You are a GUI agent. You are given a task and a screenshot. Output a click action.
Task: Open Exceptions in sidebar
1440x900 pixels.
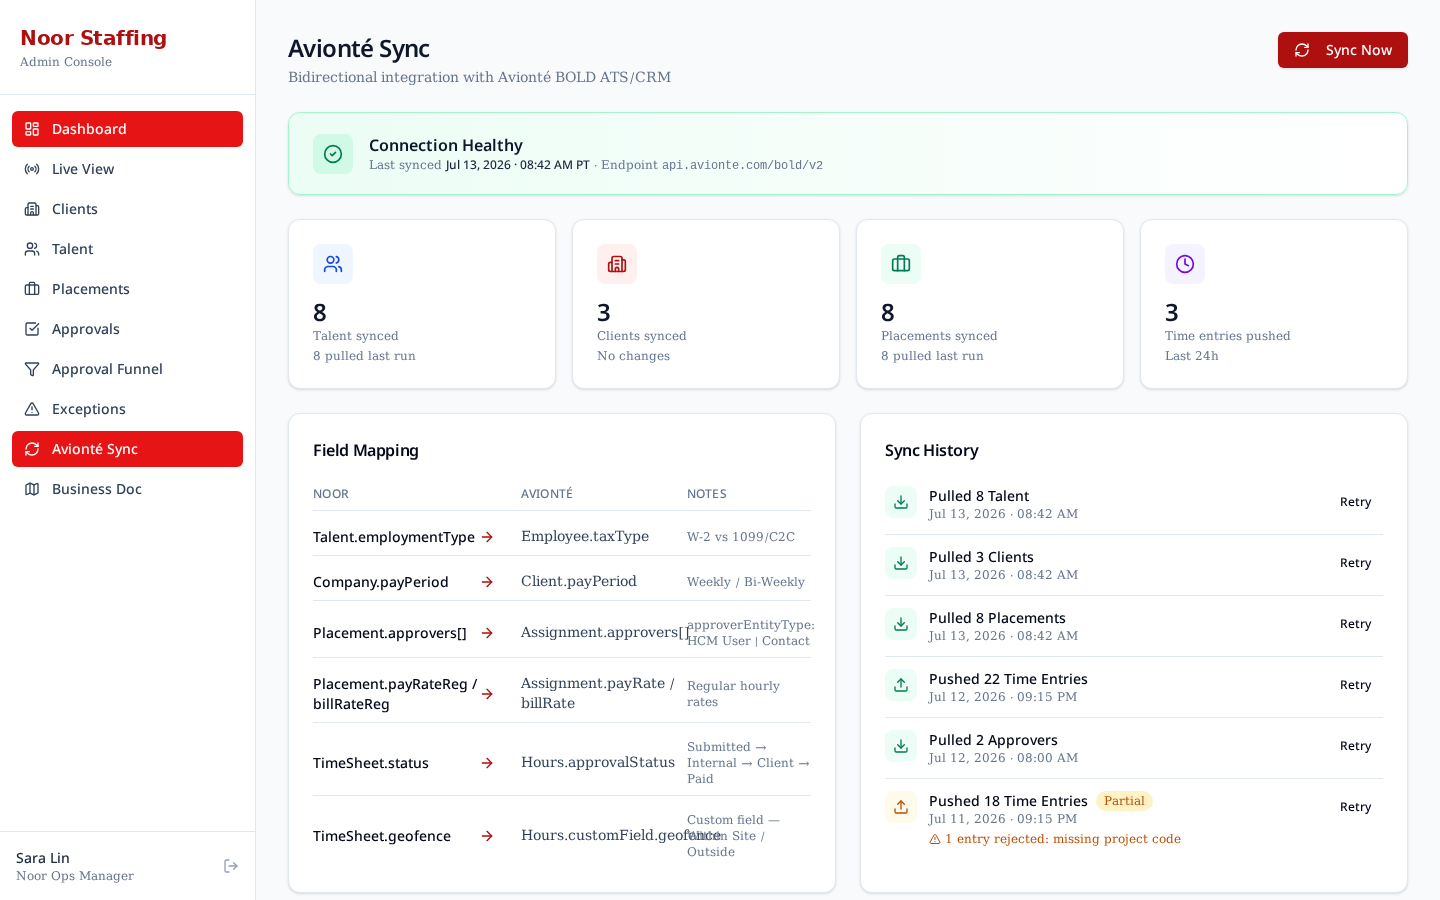click(127, 409)
